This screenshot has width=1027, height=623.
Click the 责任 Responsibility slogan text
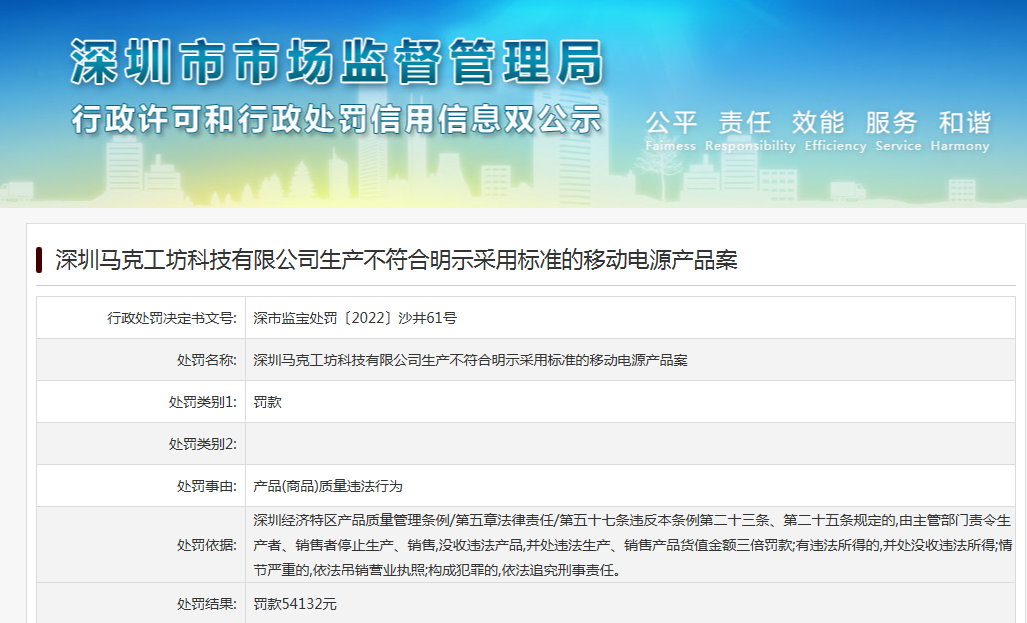(x=750, y=131)
